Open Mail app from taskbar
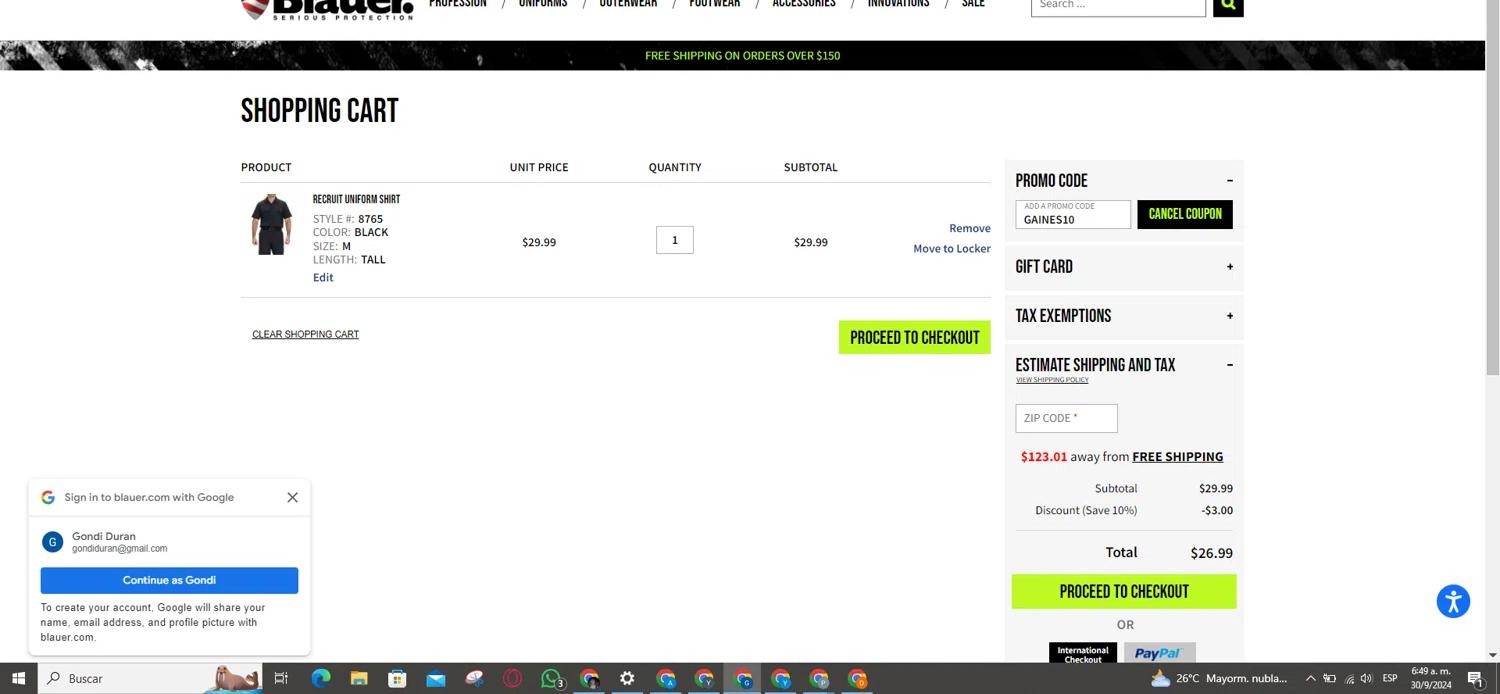 click(x=436, y=678)
